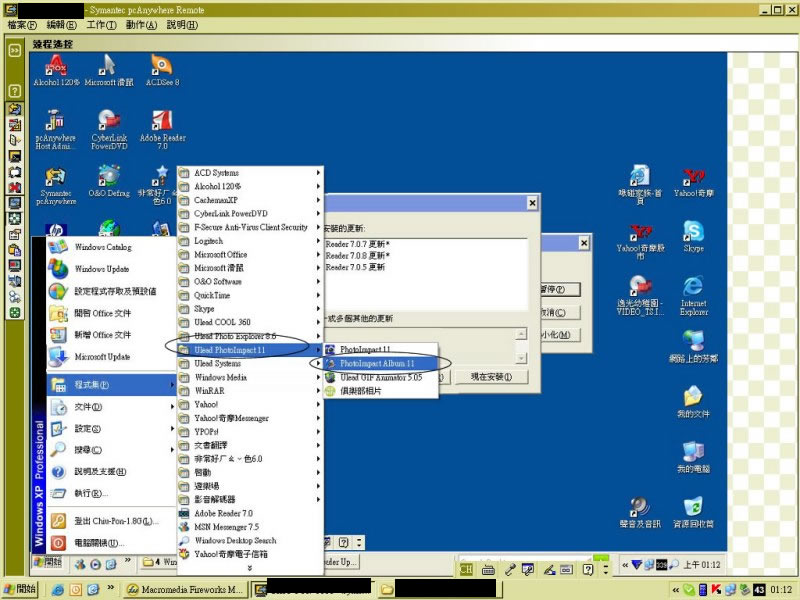800x600 pixels.
Task: Switch to Macromedia Fireworks taskbar button
Action: point(186,589)
